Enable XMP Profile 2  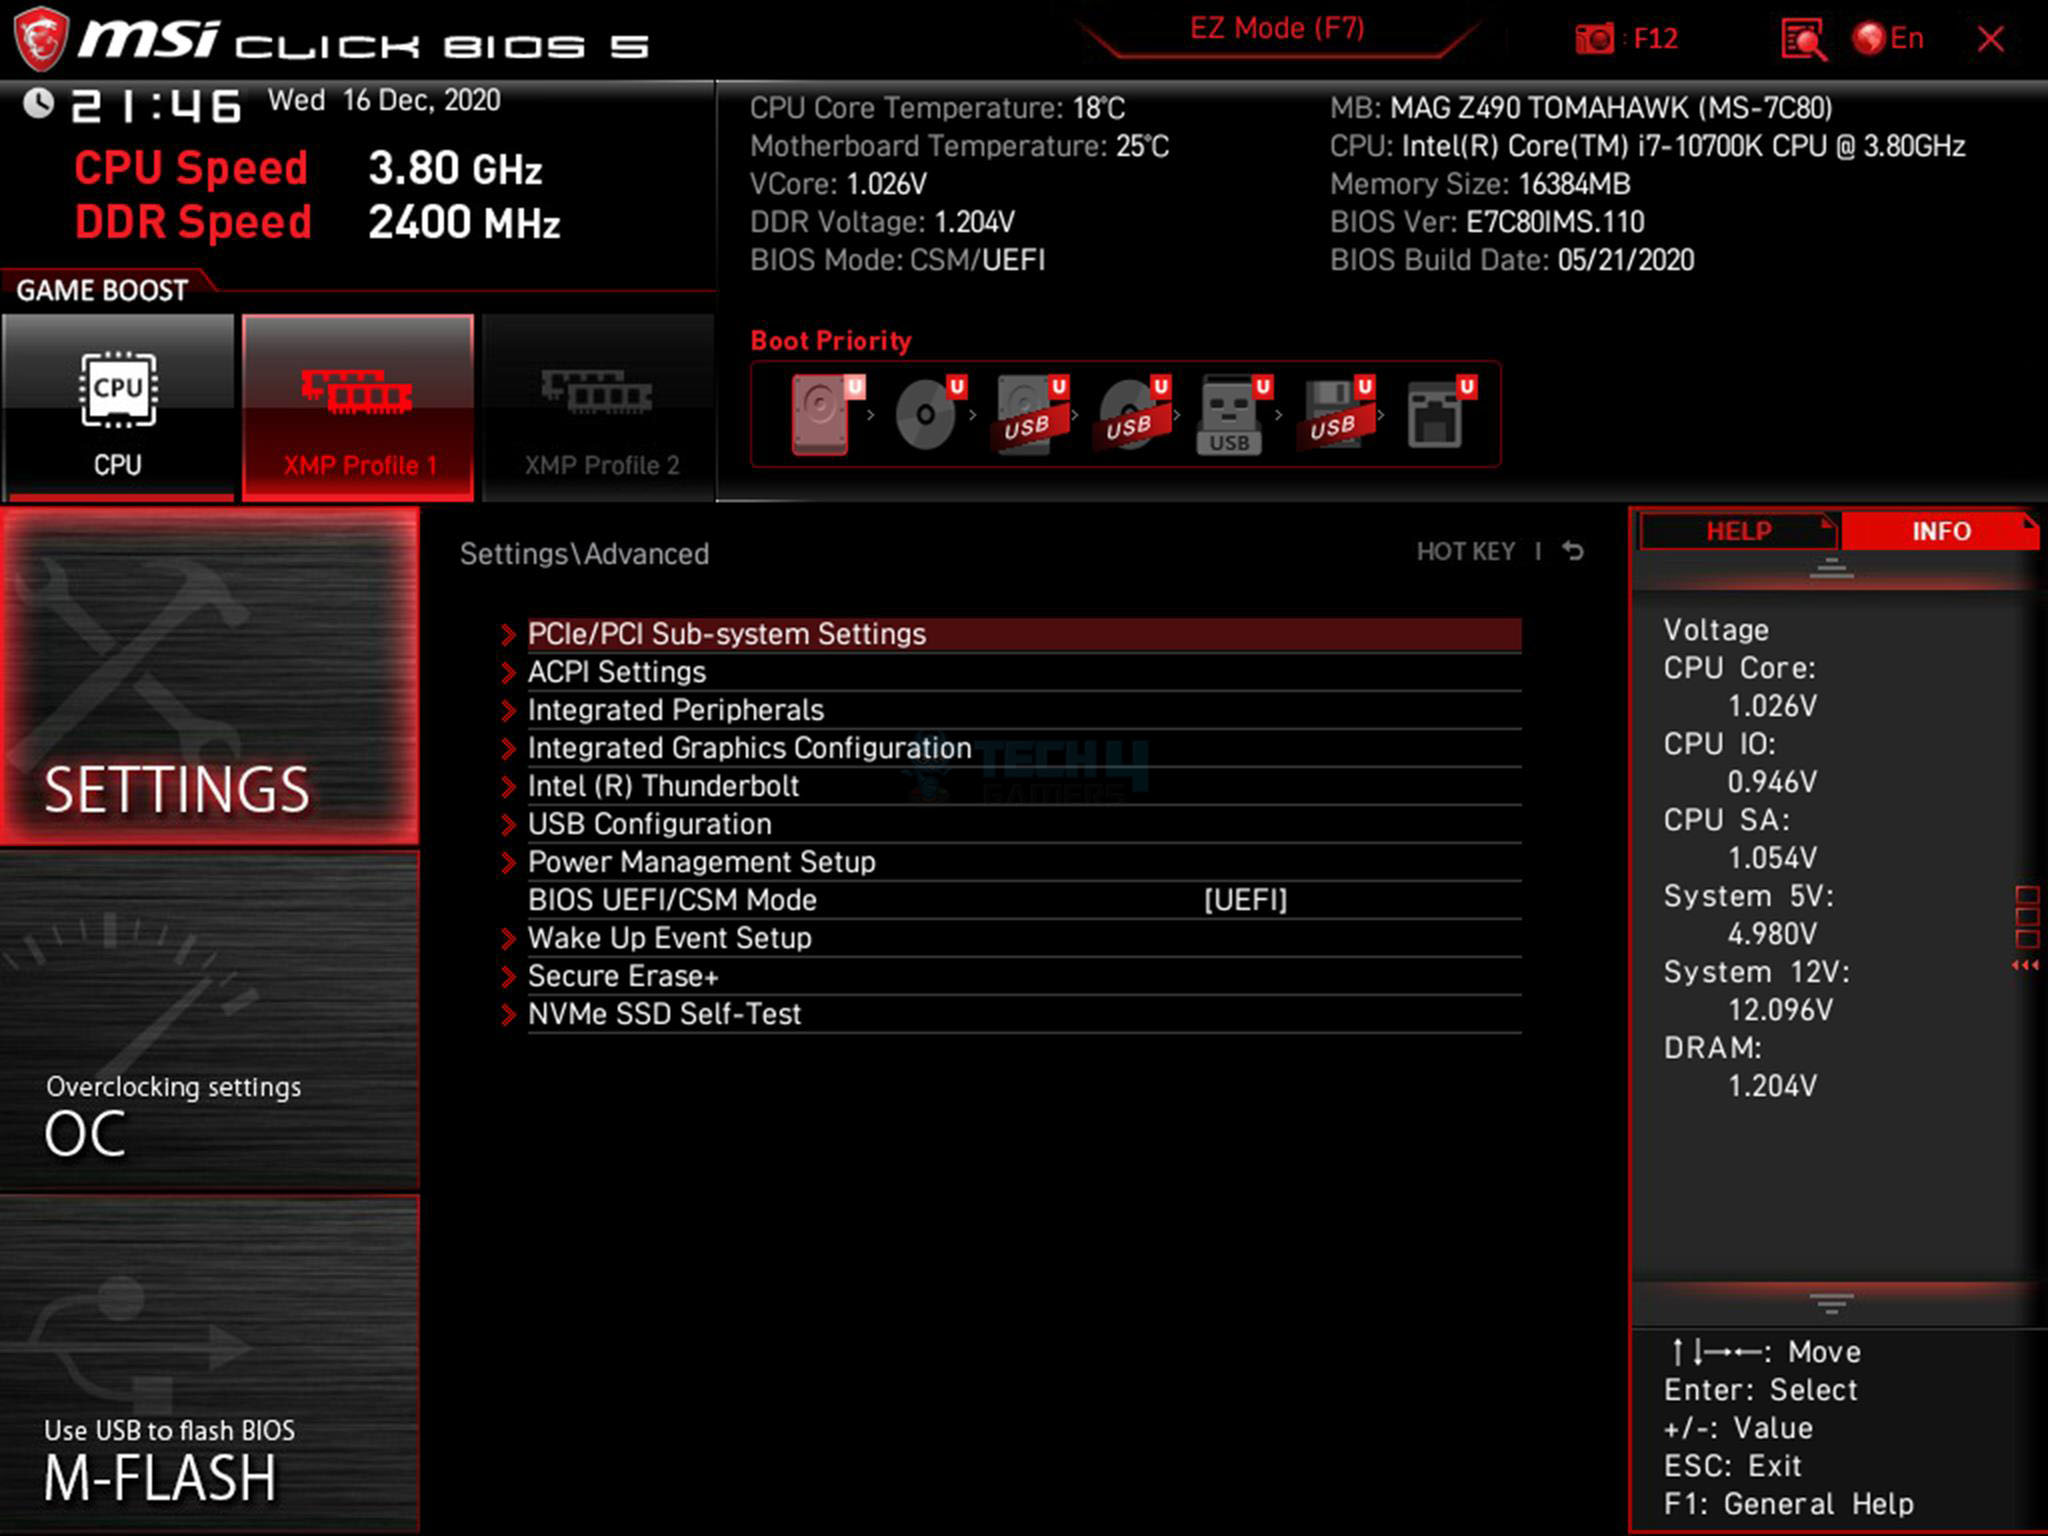click(x=598, y=407)
